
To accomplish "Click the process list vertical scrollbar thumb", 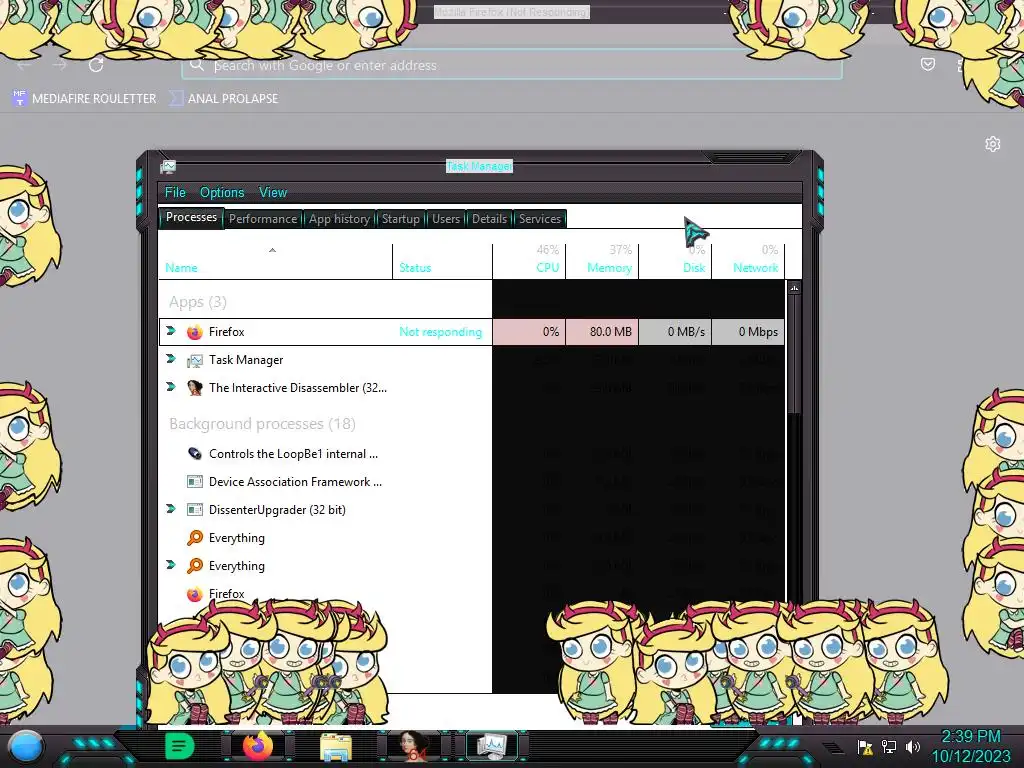I will [794, 354].
